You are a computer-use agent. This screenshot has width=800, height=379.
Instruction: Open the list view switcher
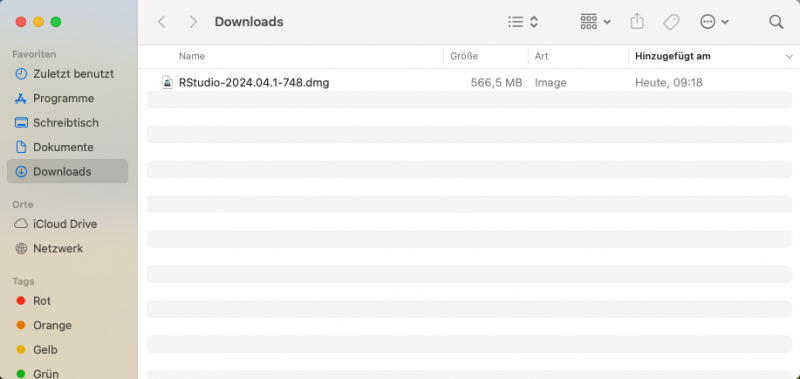[x=523, y=22]
